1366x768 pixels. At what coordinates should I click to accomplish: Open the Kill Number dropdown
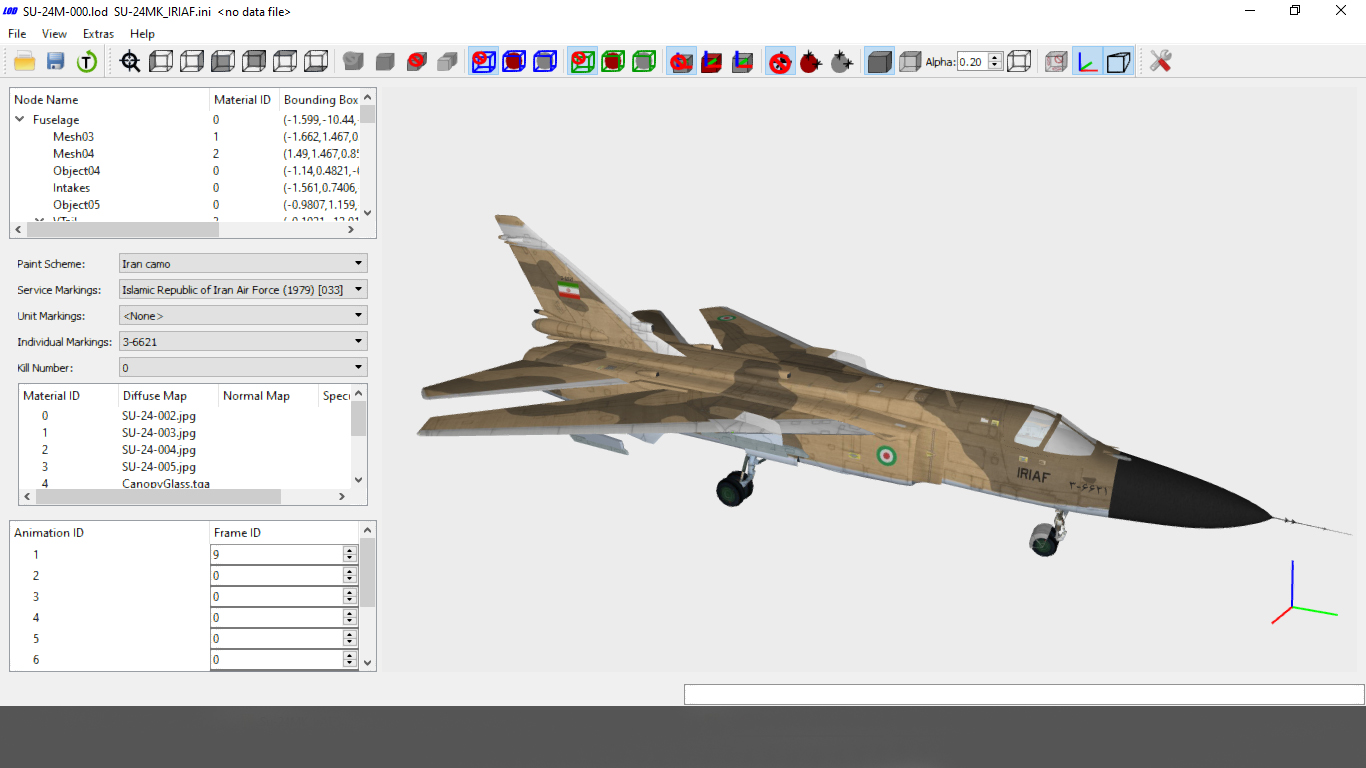point(243,368)
